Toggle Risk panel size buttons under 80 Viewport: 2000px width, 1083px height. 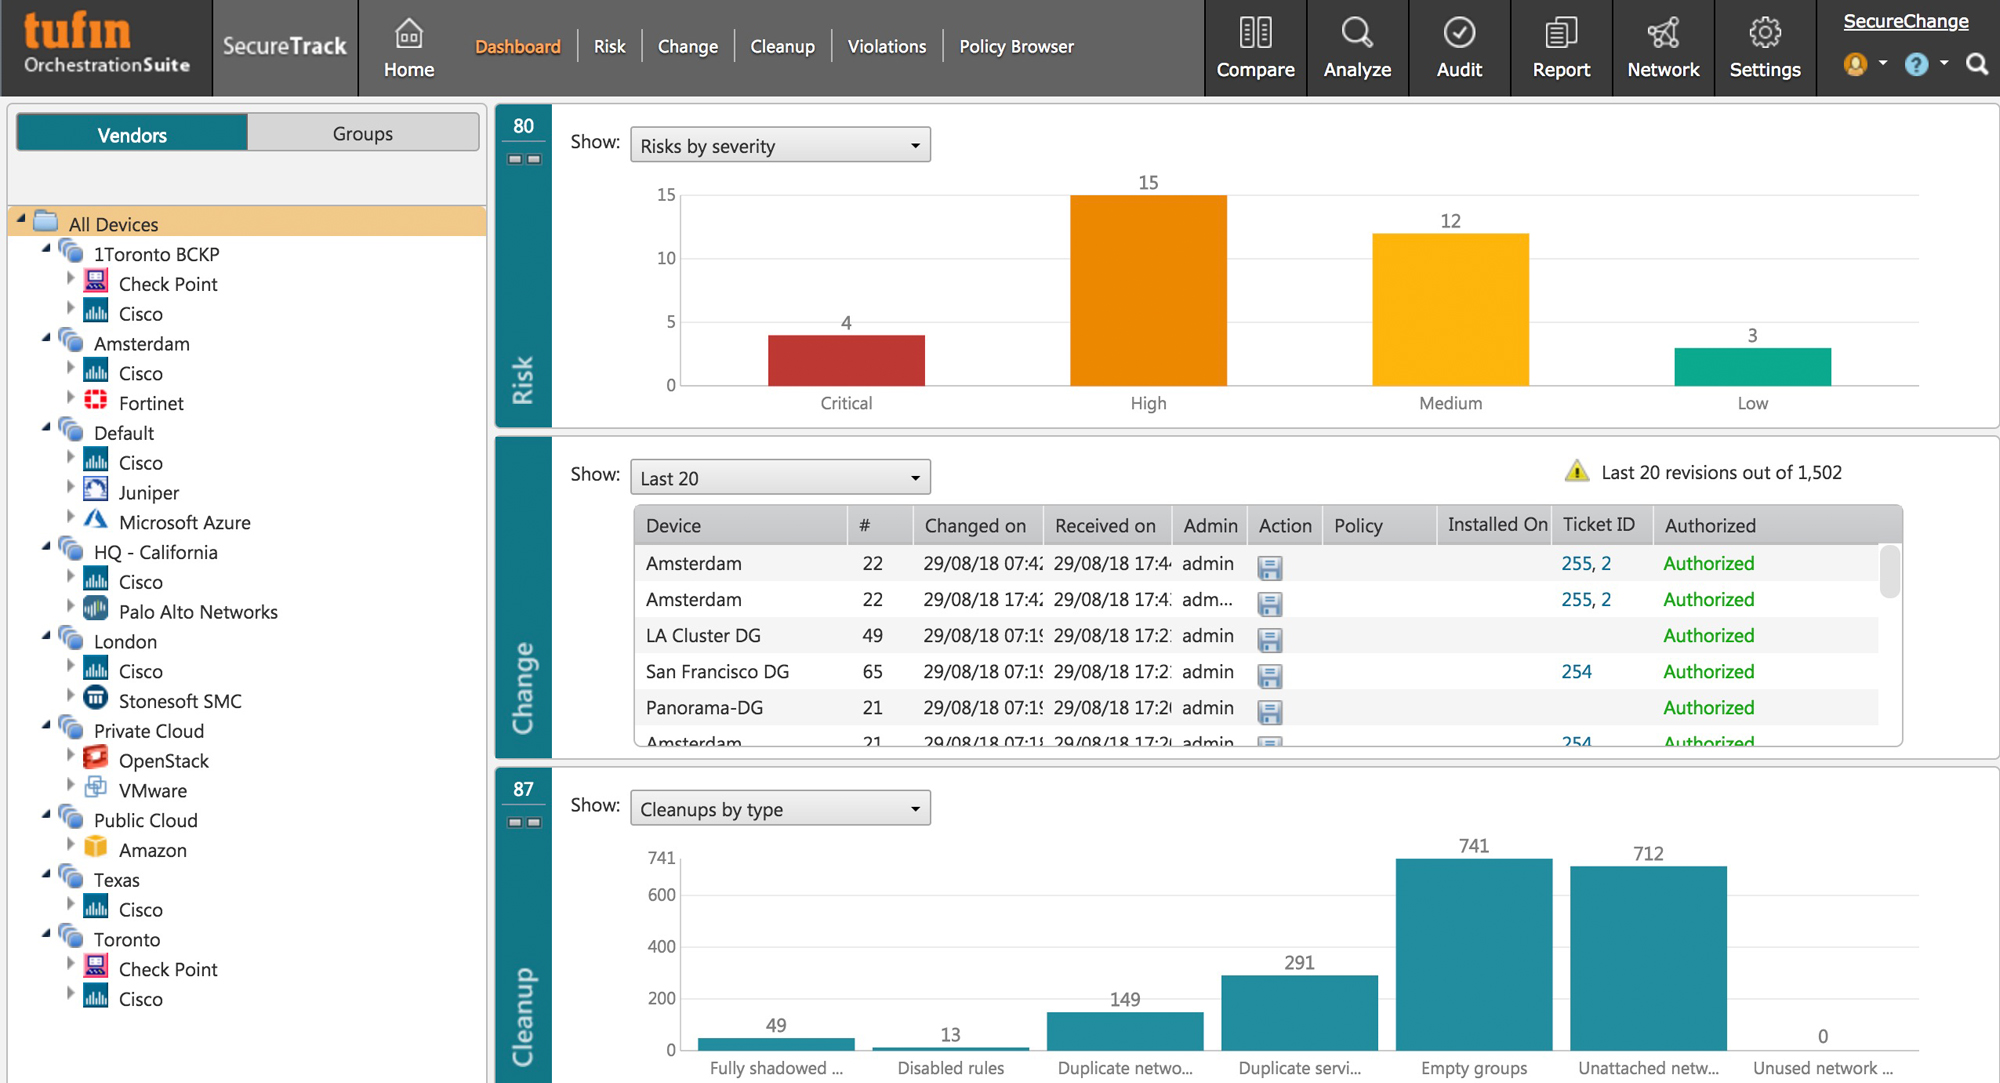point(524,159)
